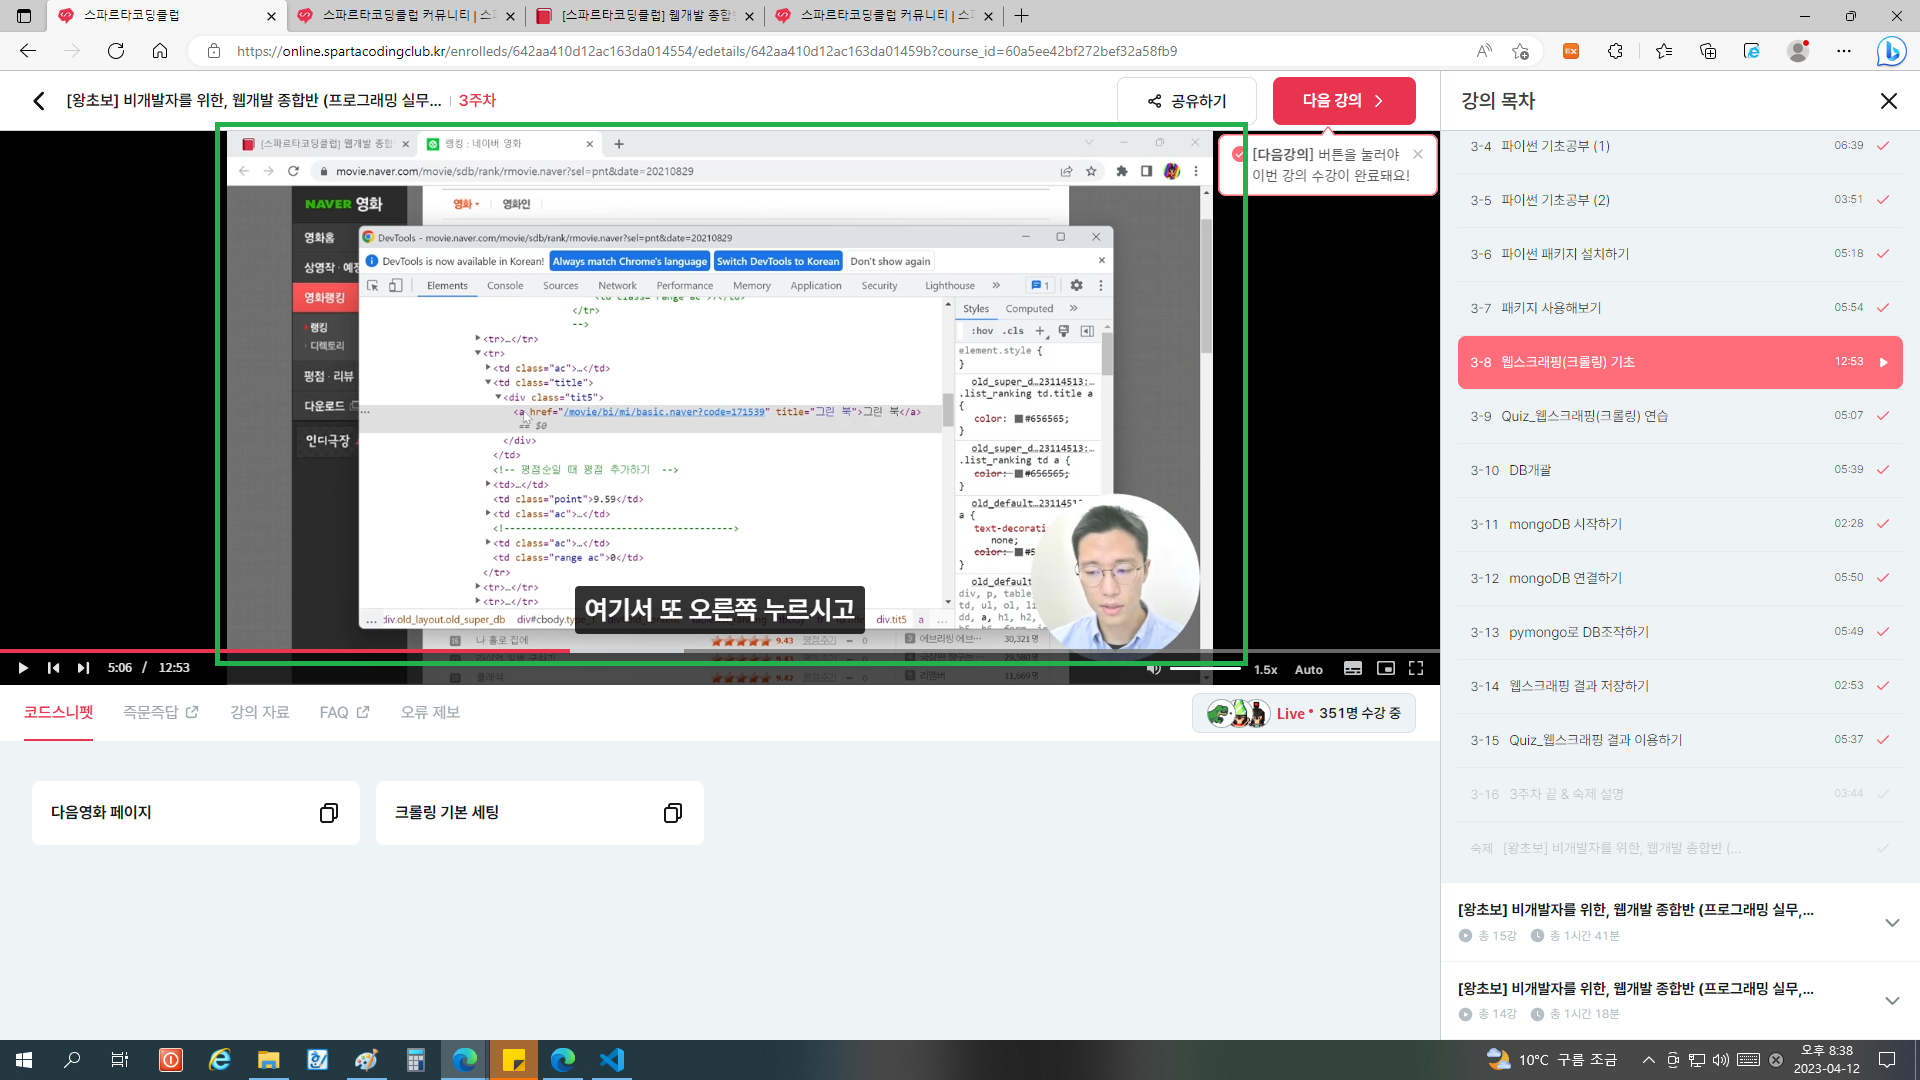Skip to previous lecture track

(x=54, y=668)
